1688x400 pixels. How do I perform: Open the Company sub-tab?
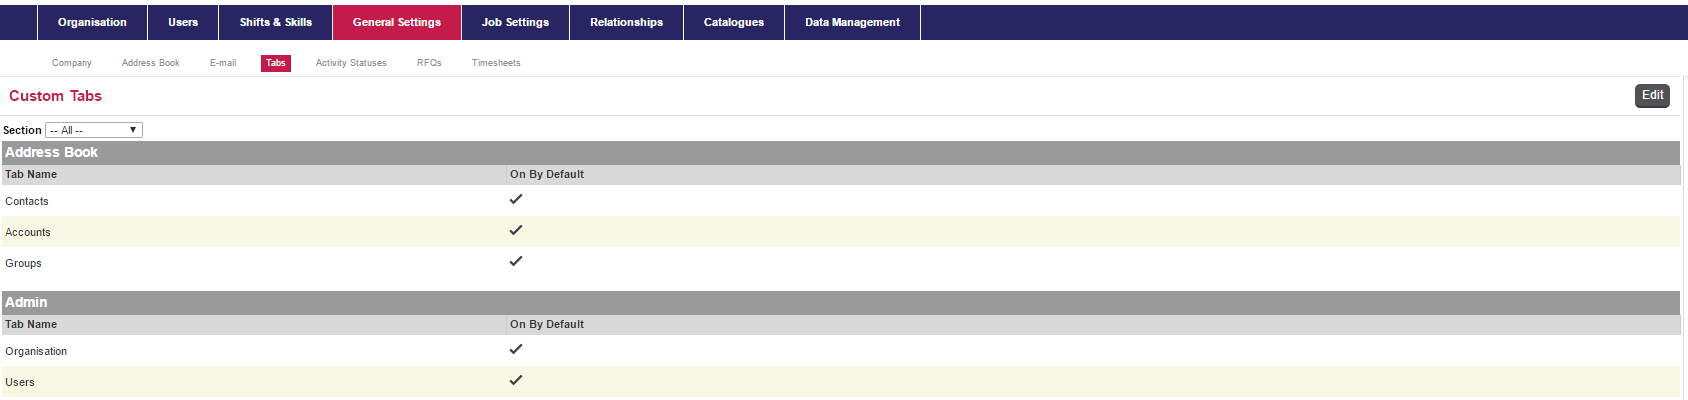click(72, 63)
